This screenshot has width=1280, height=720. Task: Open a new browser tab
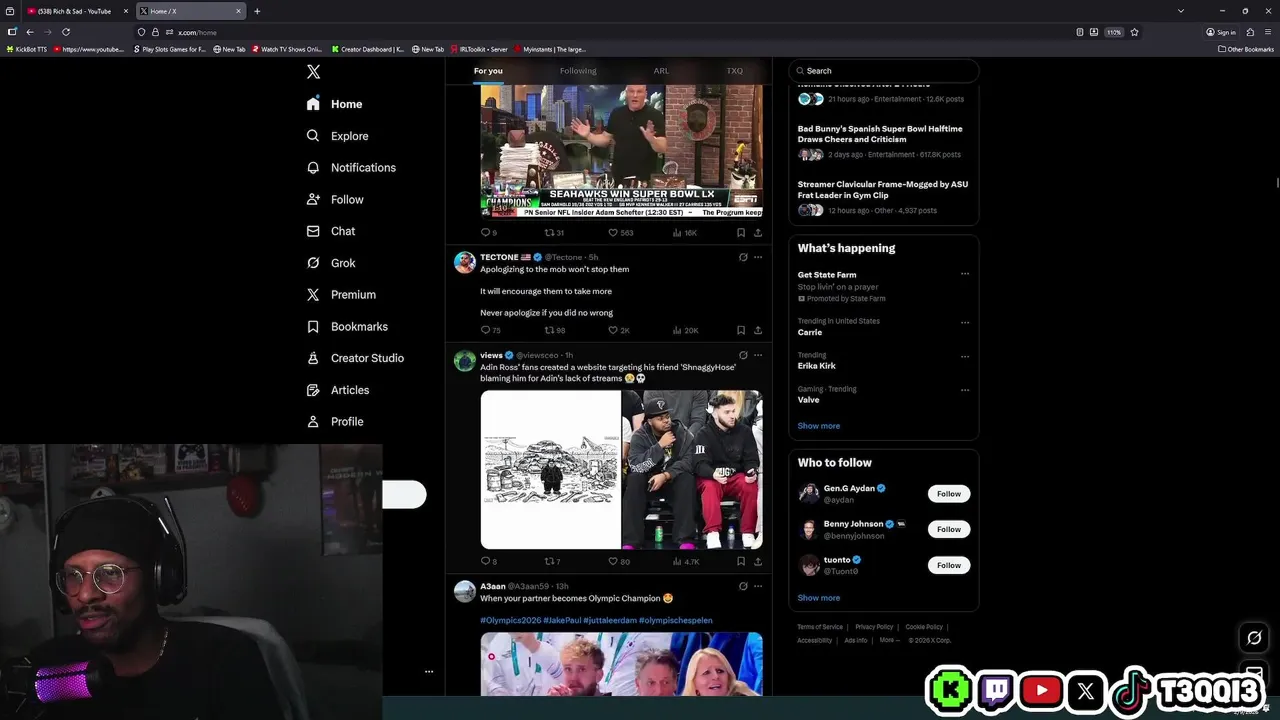[257, 11]
